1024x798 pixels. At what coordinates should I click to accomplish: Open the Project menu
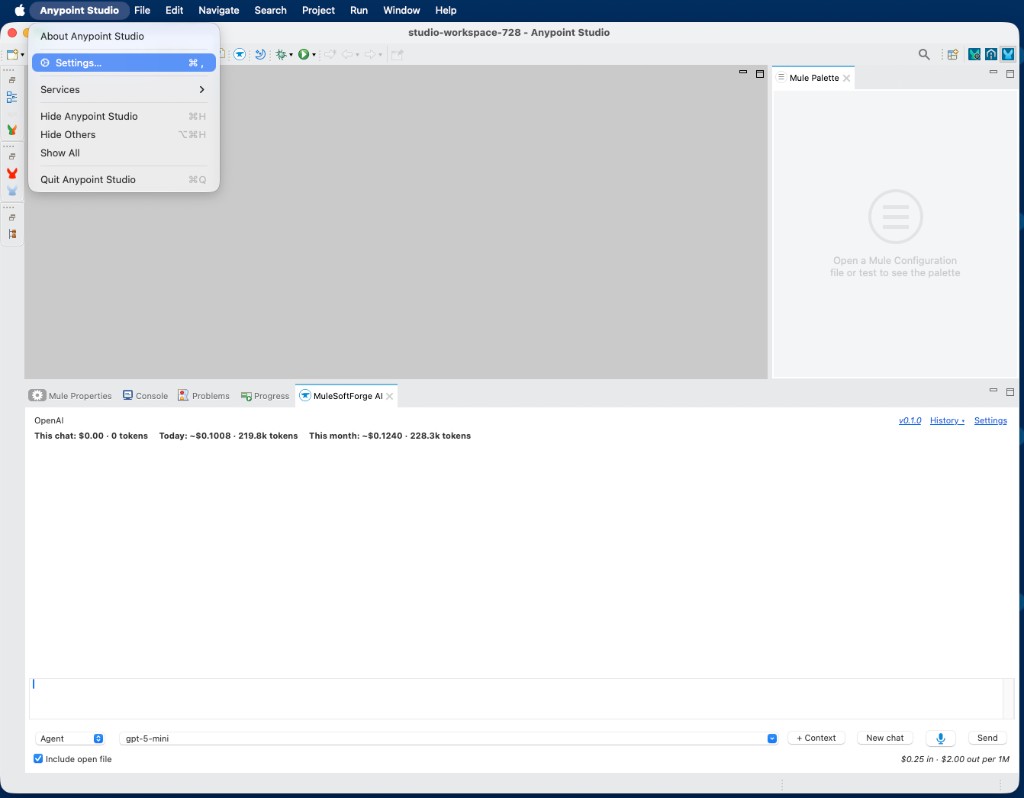[318, 10]
